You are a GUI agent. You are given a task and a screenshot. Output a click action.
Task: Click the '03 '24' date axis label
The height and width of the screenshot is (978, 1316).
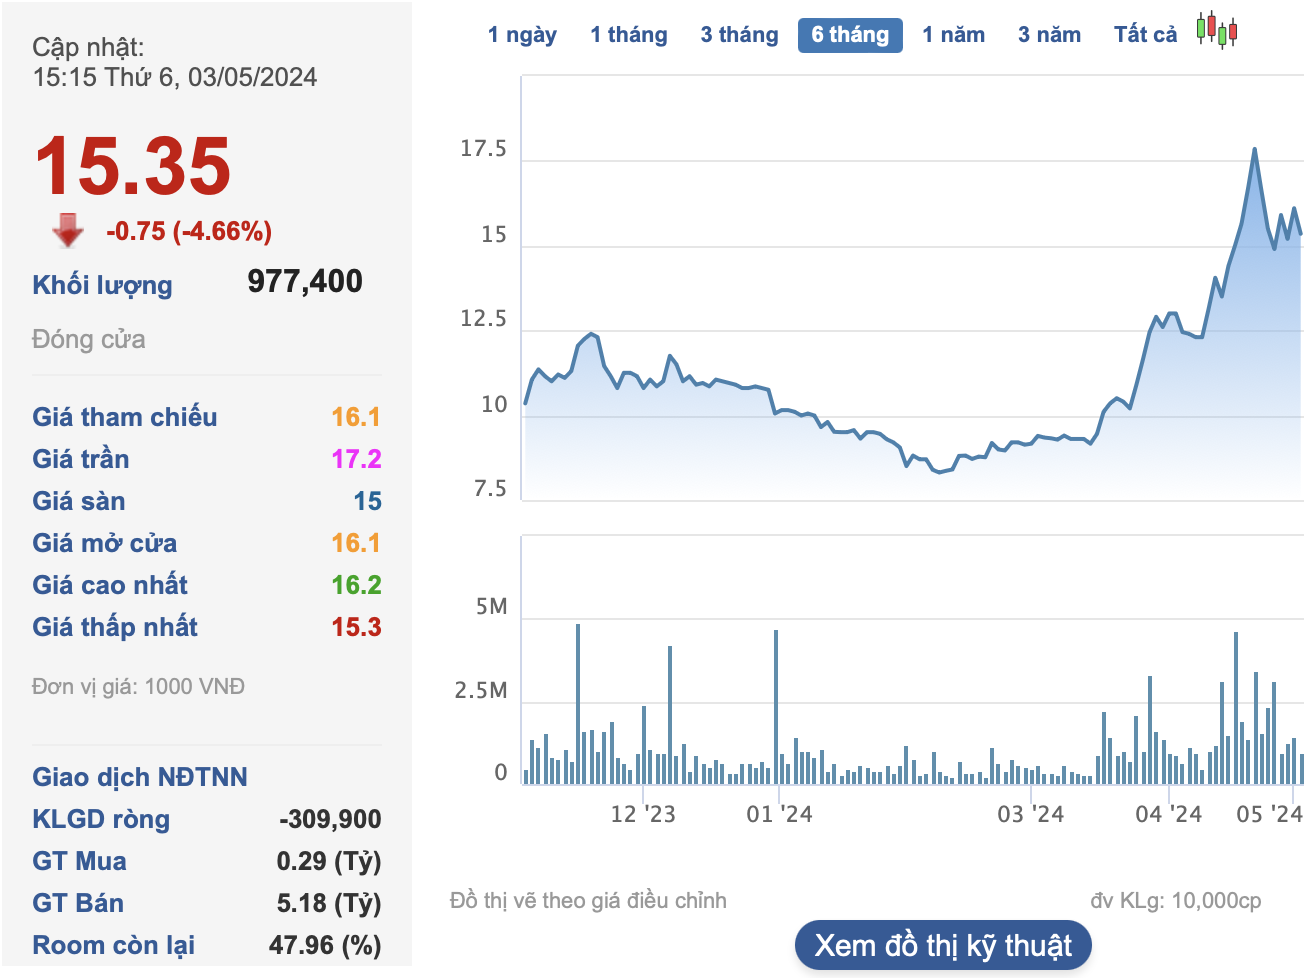coord(1030,814)
